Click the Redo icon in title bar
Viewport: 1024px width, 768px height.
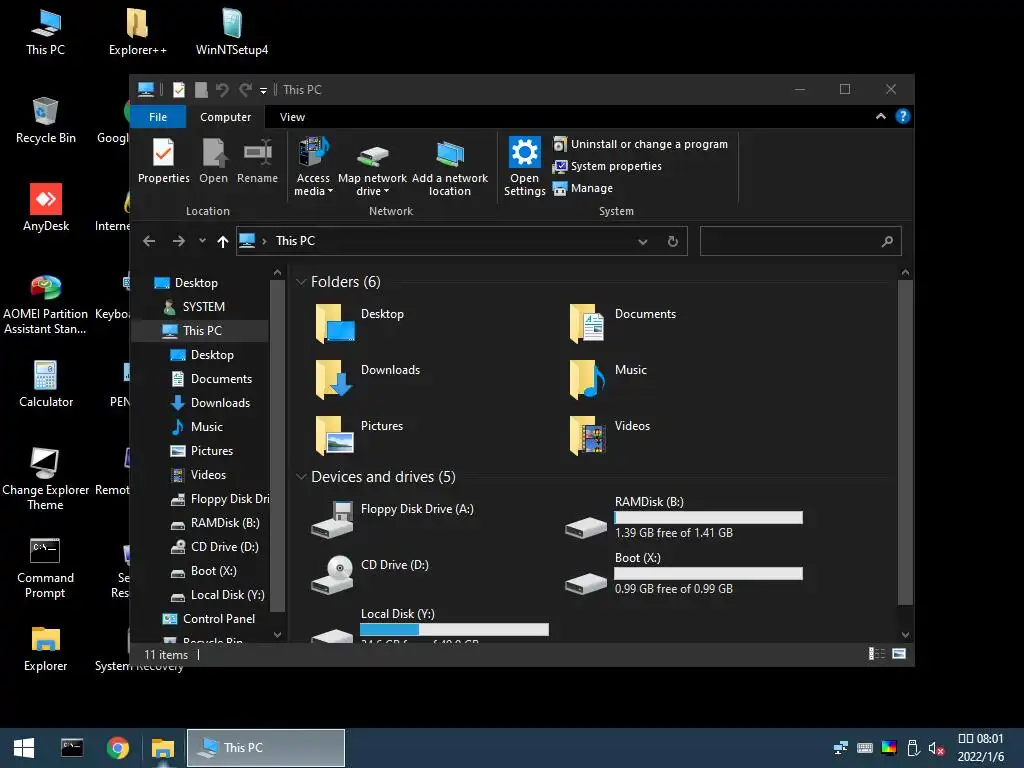tap(245, 89)
